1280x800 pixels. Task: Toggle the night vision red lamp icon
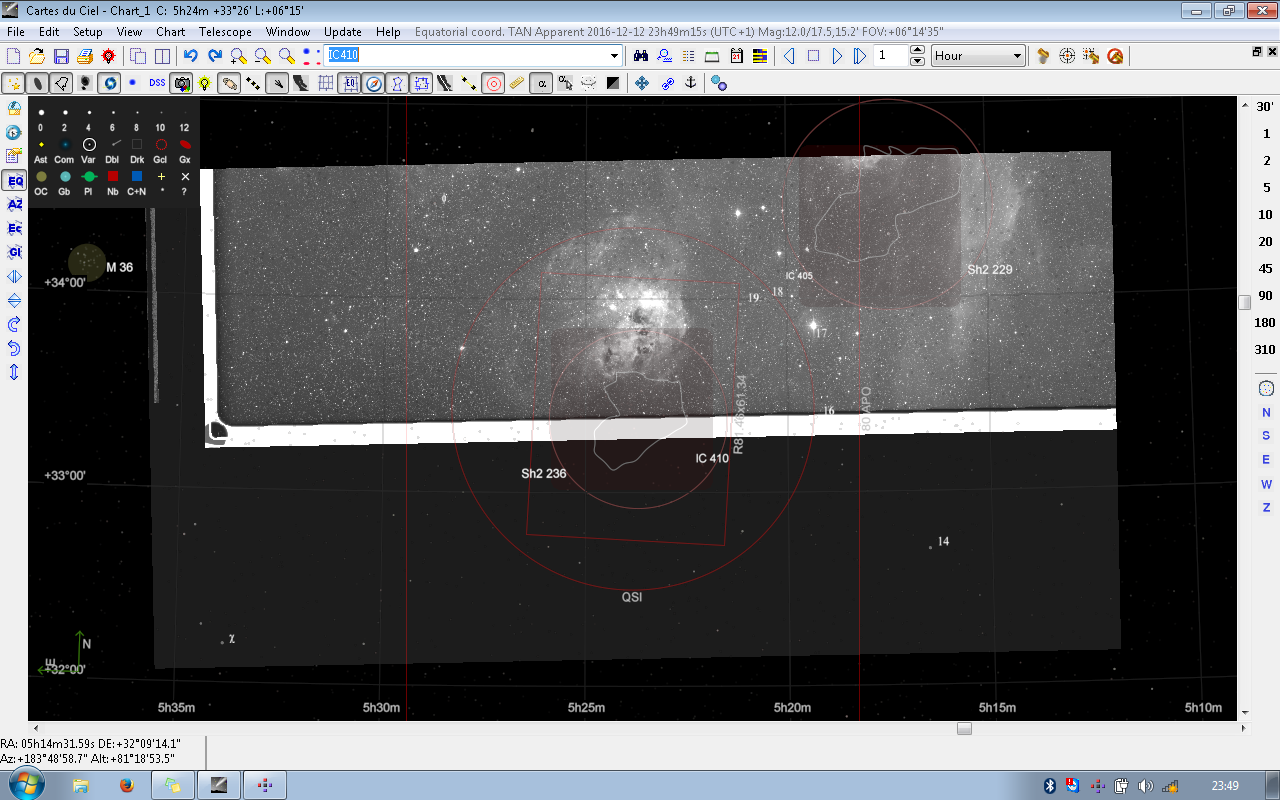pyautogui.click(x=108, y=56)
